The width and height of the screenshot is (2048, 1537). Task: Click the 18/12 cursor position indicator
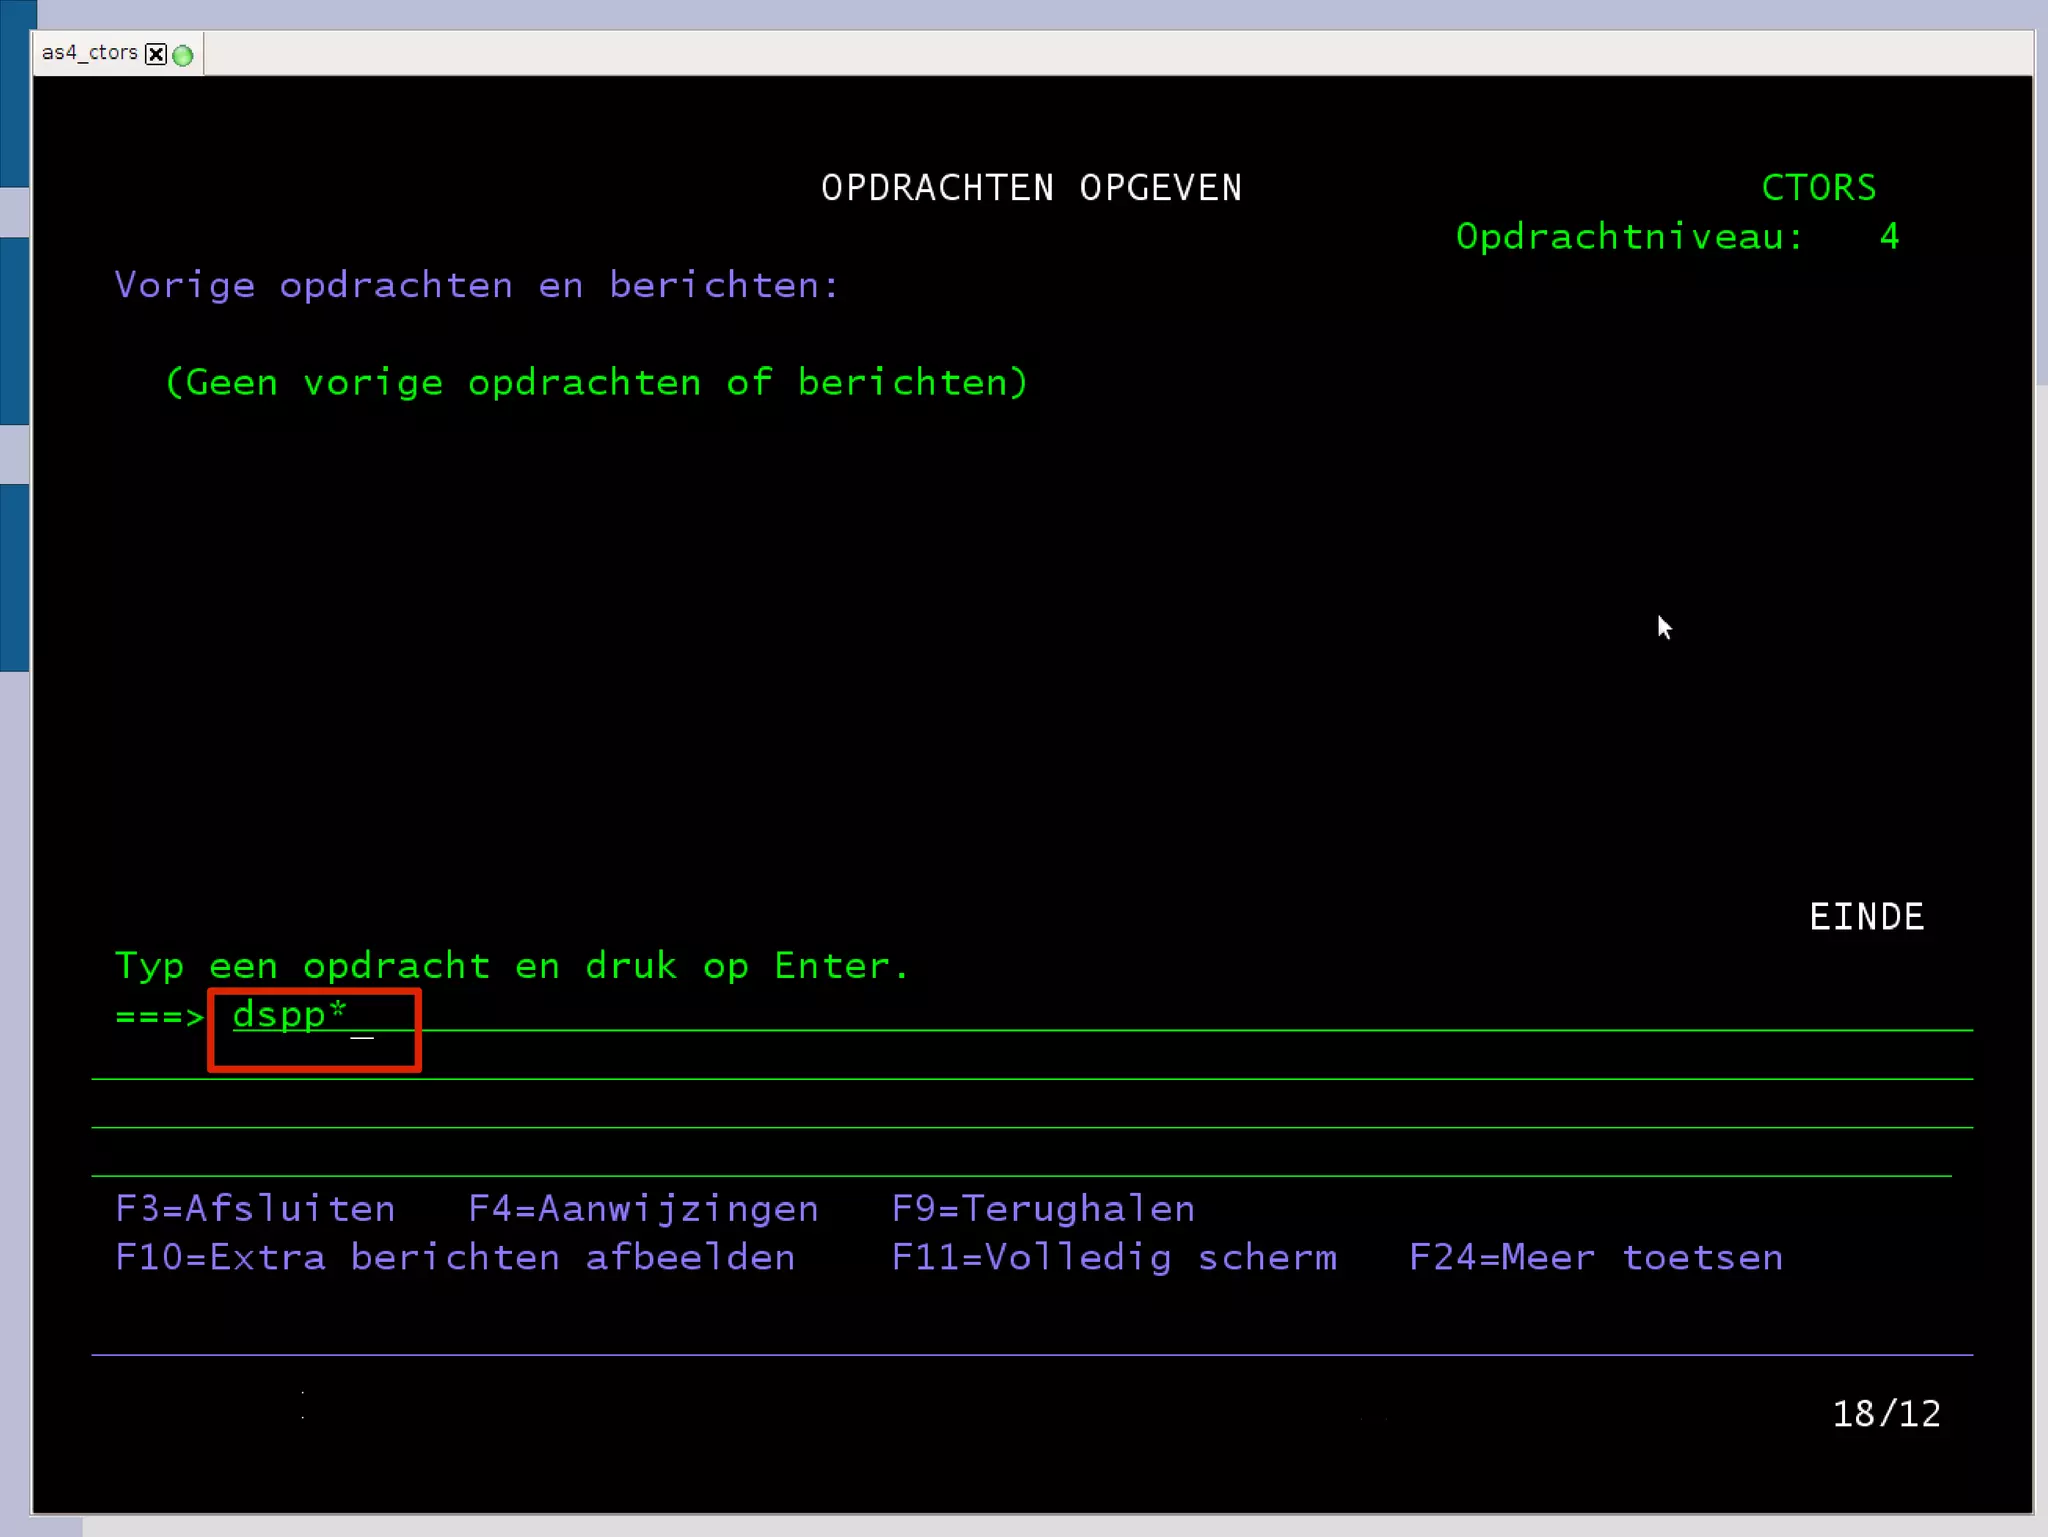[x=1886, y=1414]
